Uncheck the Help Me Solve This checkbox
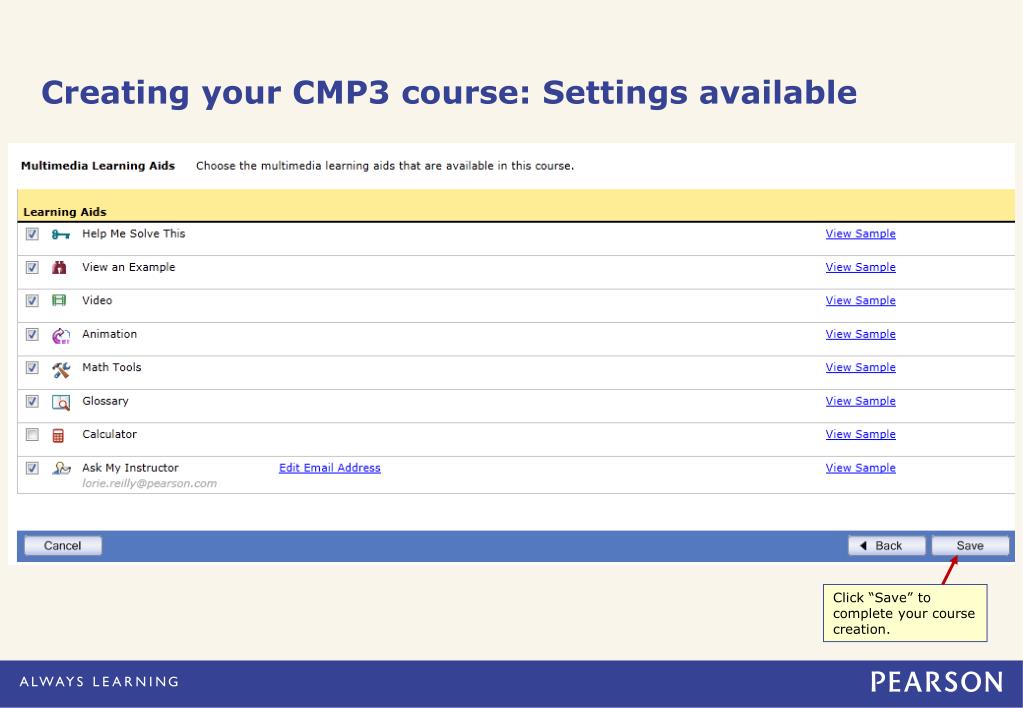Screen dimensions: 1023x708 (x=32, y=234)
